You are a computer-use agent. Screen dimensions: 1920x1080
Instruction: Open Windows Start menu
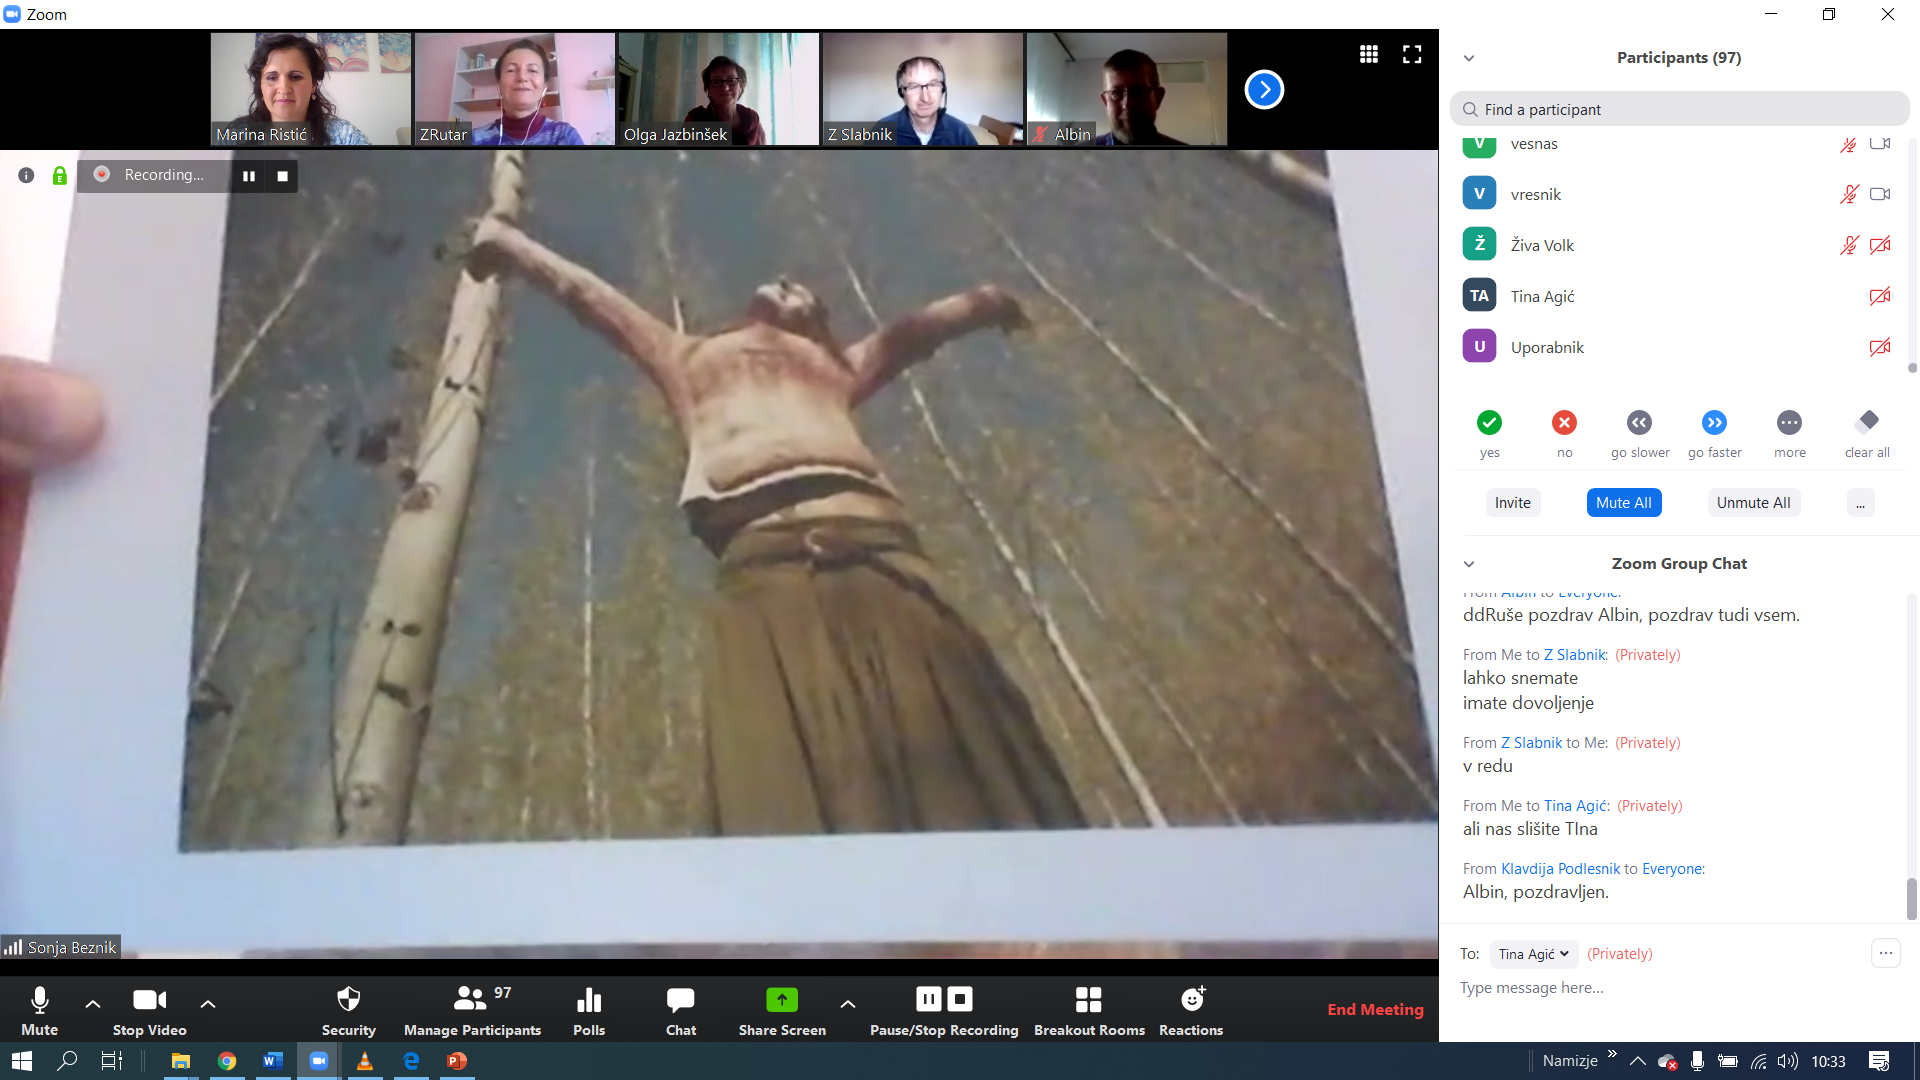pos(22,1061)
